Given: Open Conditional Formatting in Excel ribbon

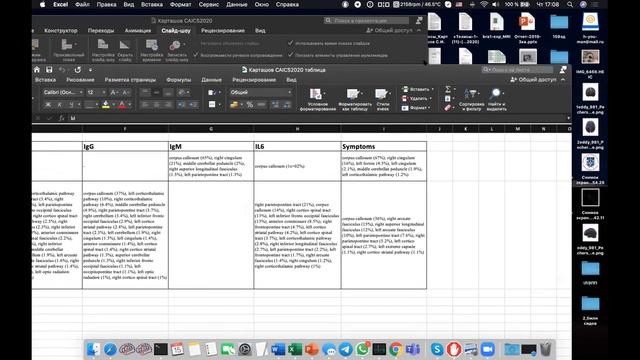Looking at the screenshot, I should click(x=317, y=99).
